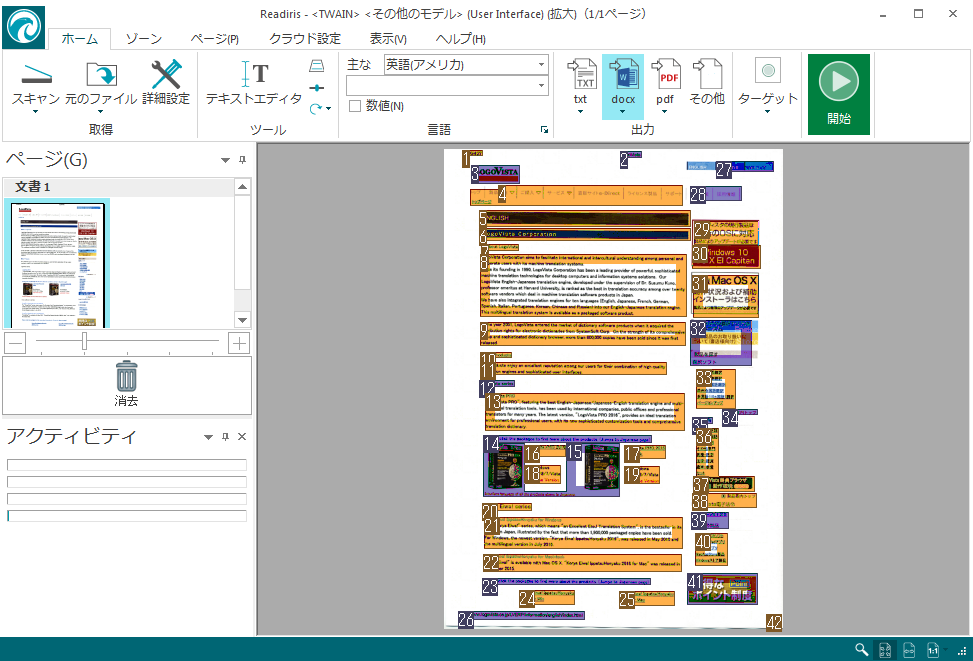Pin the ページ(G) panel
Viewport: 973px width, 661px height.
click(x=242, y=160)
